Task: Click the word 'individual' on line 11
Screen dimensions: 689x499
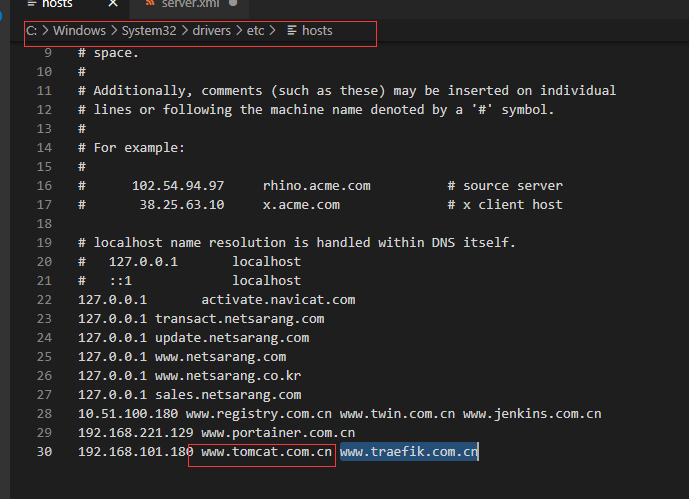Action: [x=578, y=91]
